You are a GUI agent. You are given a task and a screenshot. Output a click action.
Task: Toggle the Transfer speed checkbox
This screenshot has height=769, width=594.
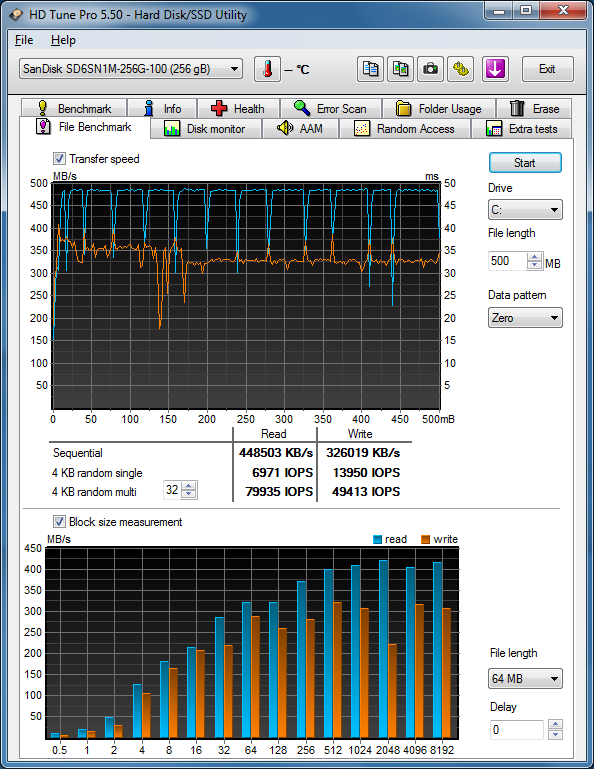click(59, 159)
